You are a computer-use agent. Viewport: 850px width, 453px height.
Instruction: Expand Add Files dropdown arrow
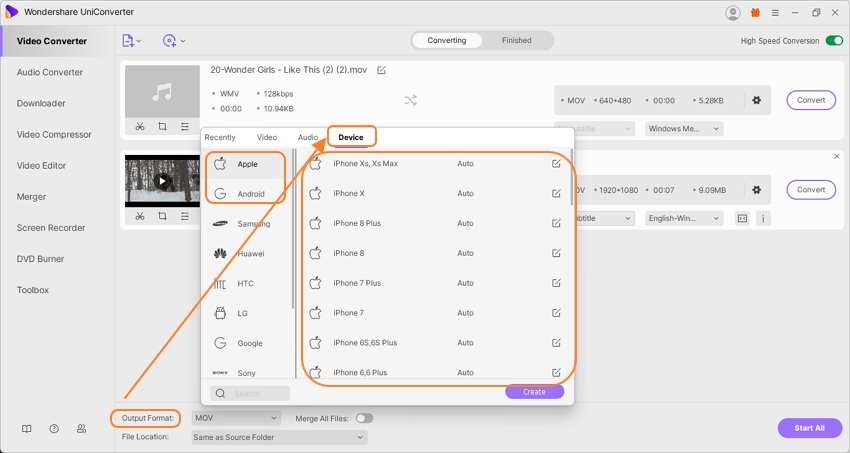tap(139, 41)
